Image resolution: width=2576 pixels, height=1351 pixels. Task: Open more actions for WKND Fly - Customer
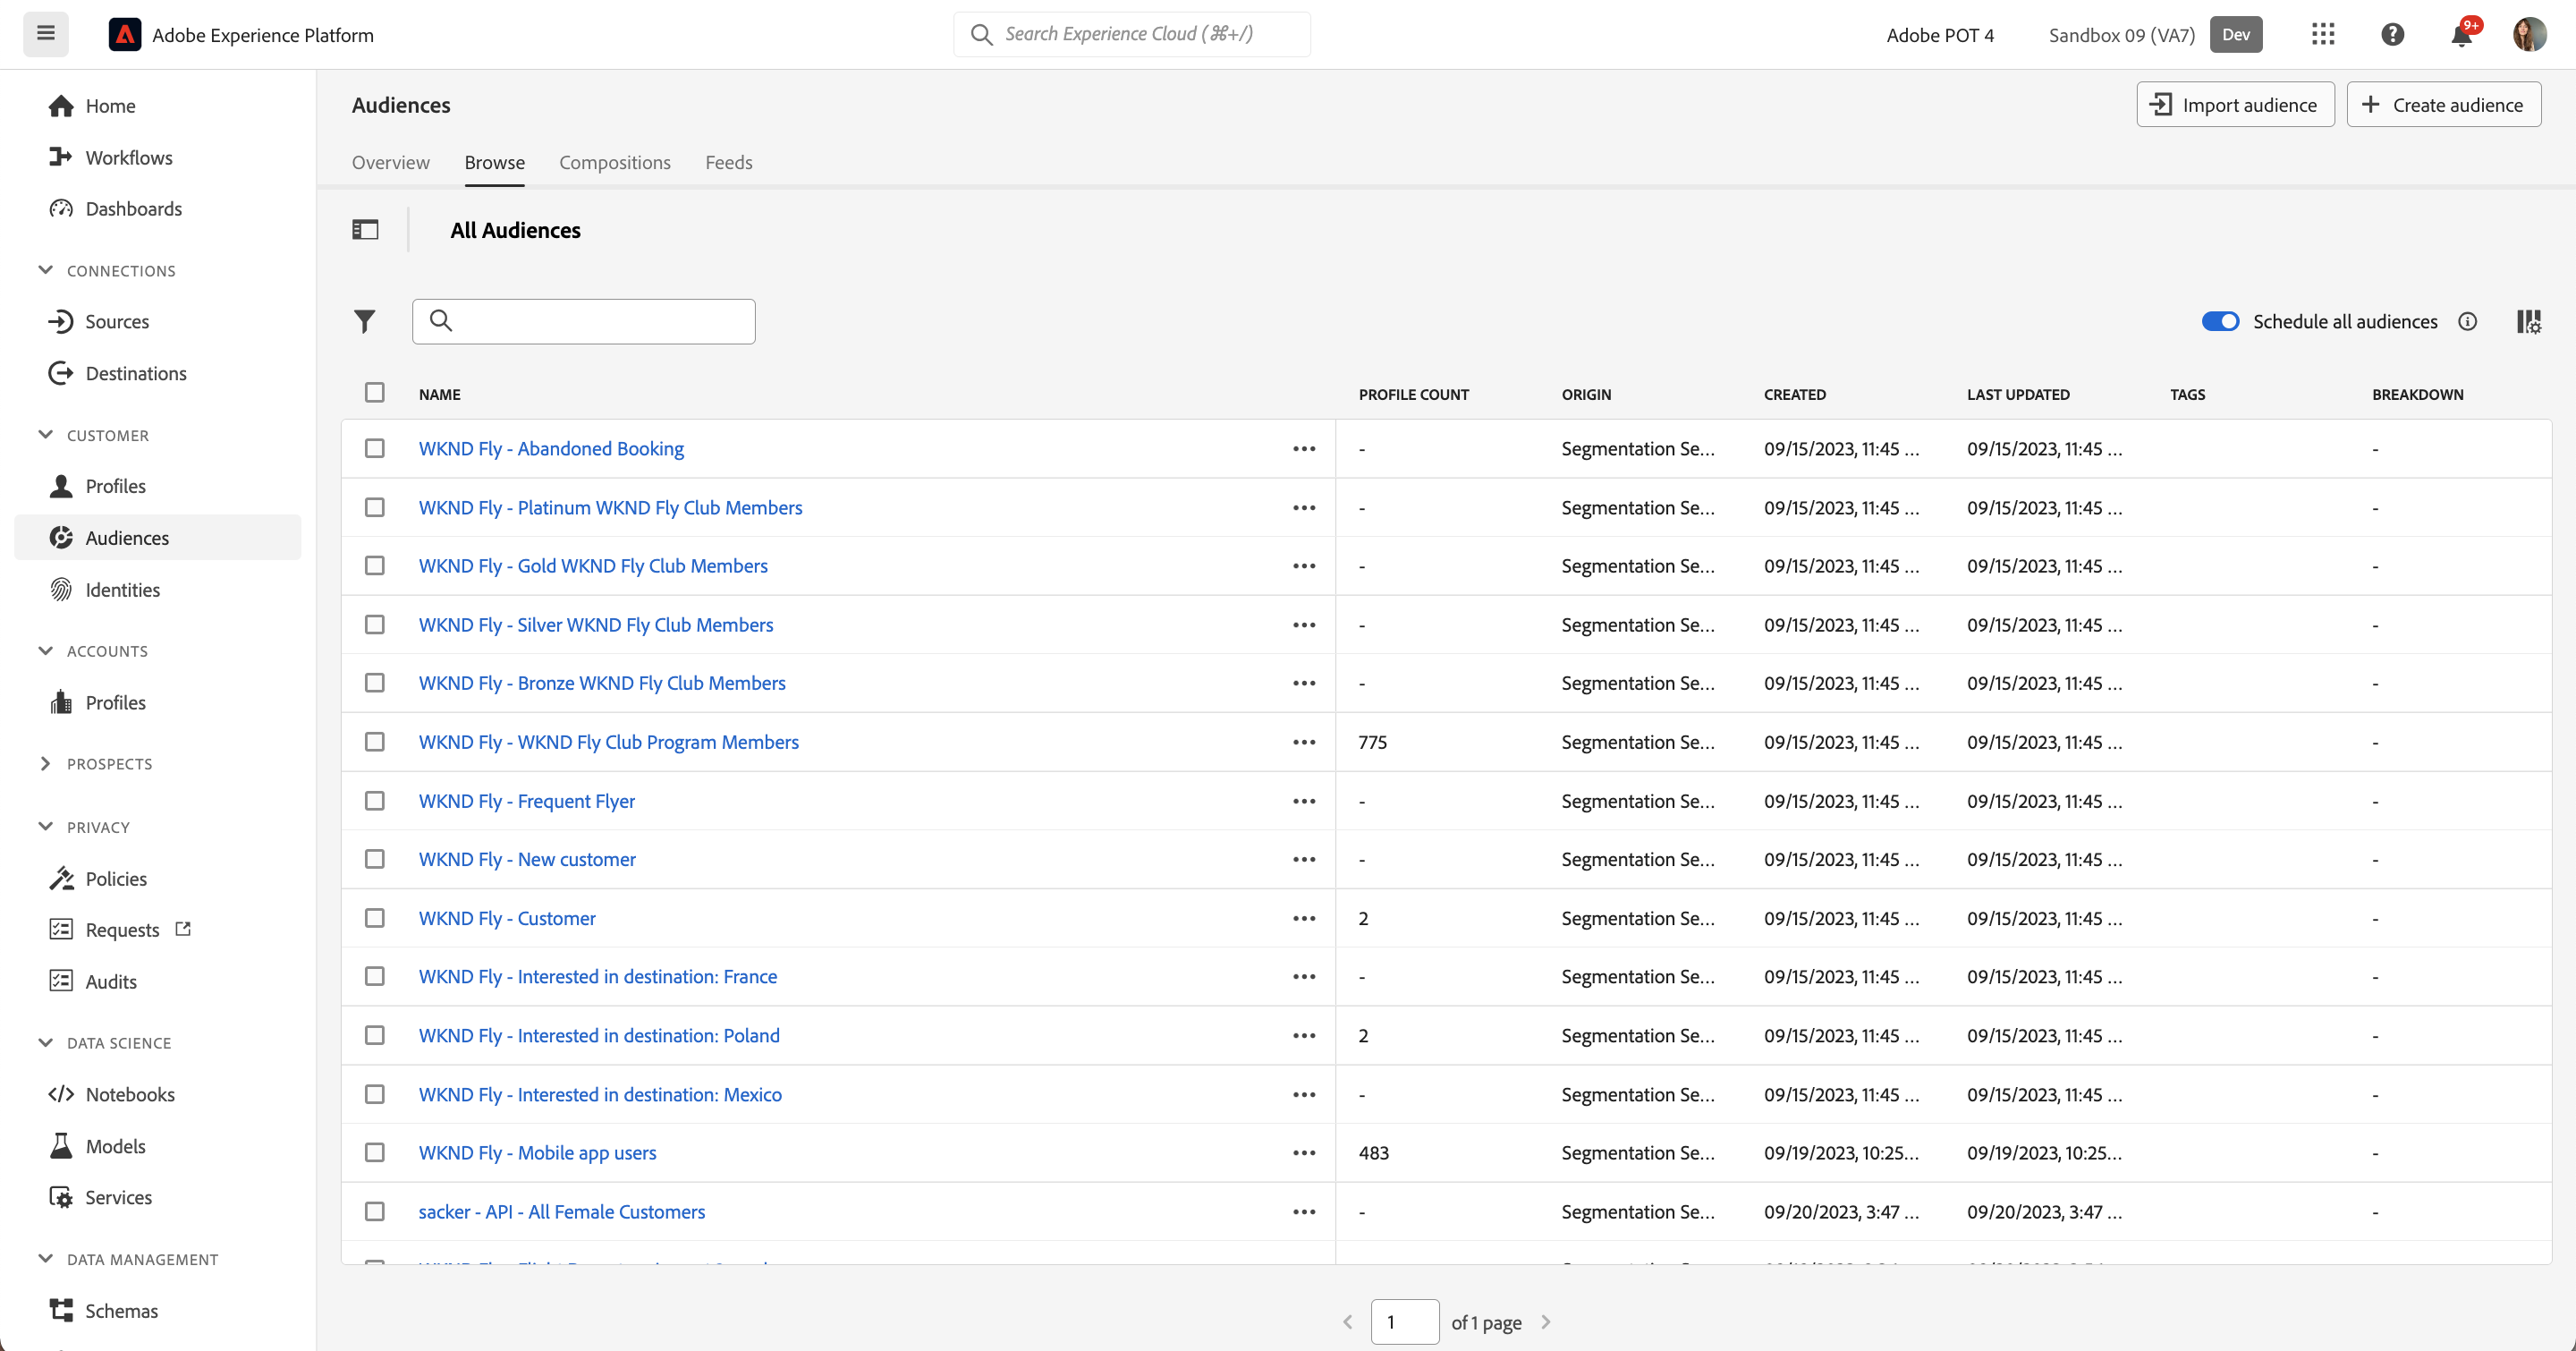1304,918
